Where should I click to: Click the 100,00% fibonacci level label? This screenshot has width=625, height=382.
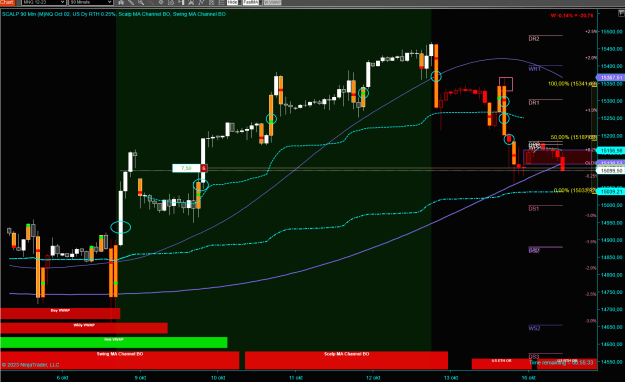572,84
